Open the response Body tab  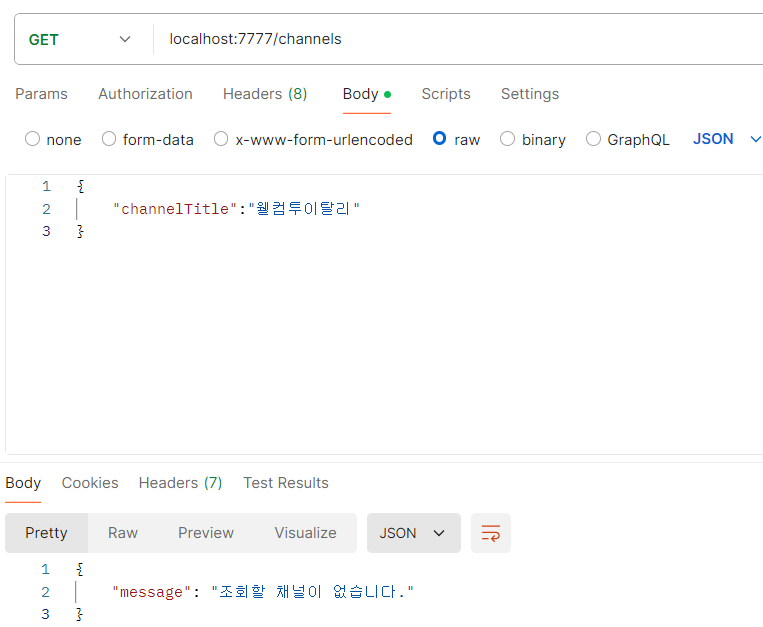tap(23, 483)
